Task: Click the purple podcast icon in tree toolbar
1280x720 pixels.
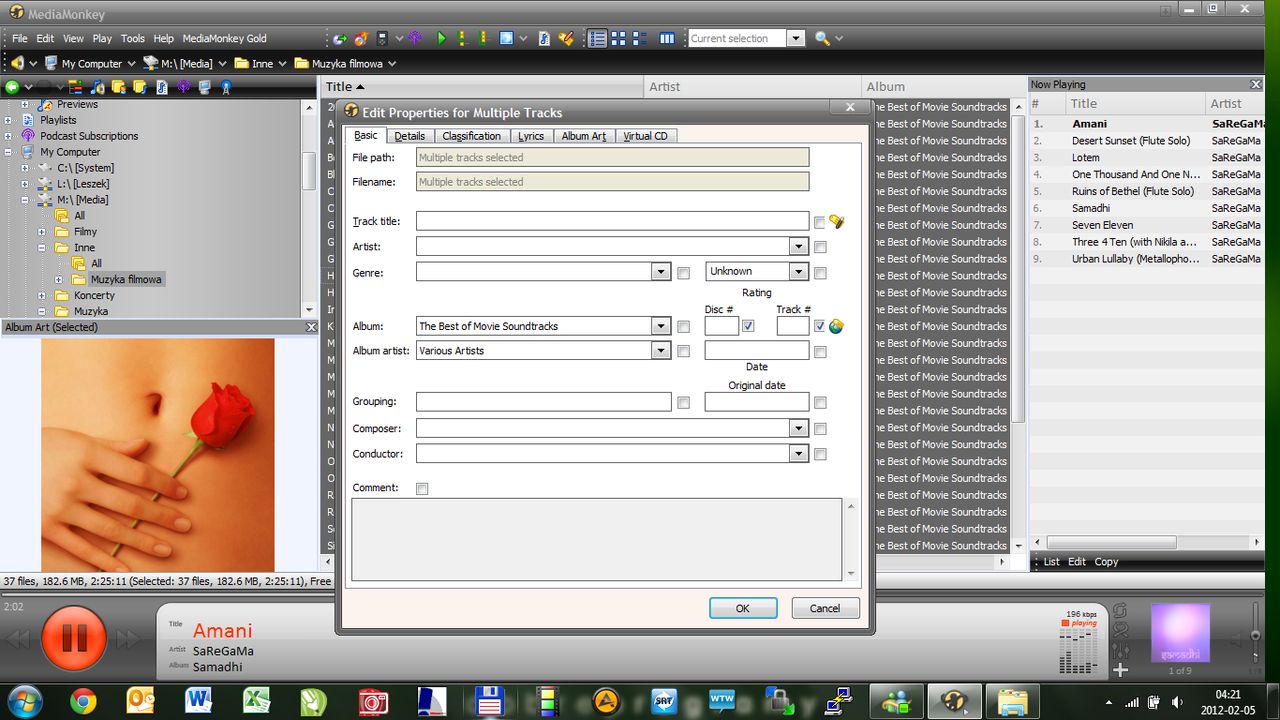Action: [183, 87]
